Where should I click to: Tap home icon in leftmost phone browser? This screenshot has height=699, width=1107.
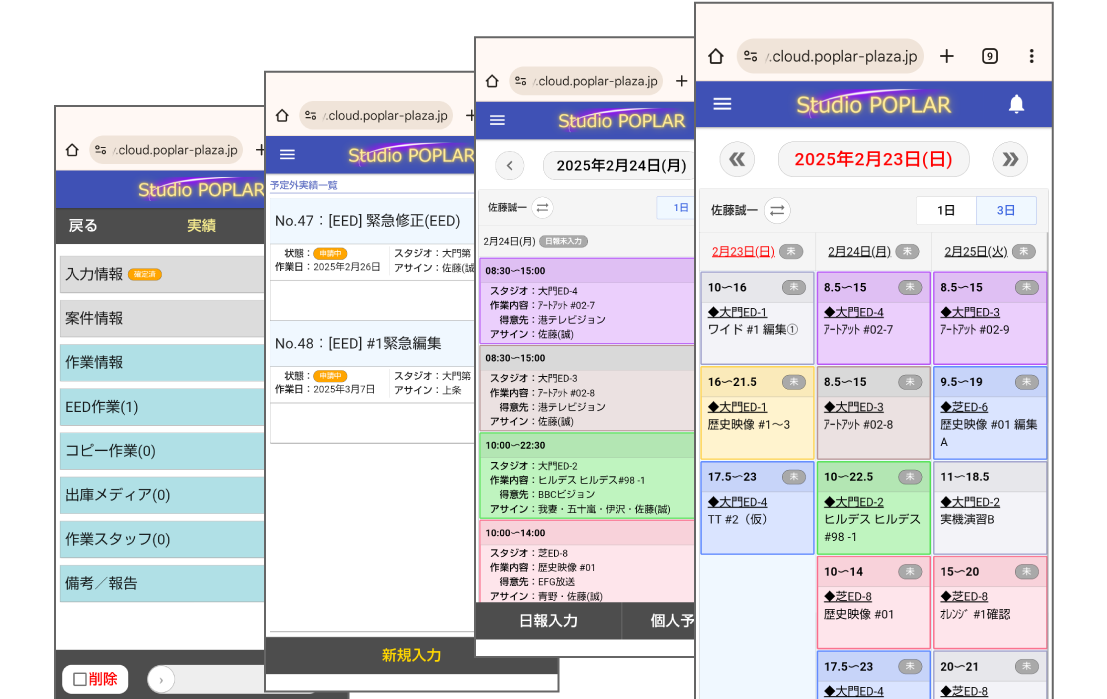[x=72, y=150]
